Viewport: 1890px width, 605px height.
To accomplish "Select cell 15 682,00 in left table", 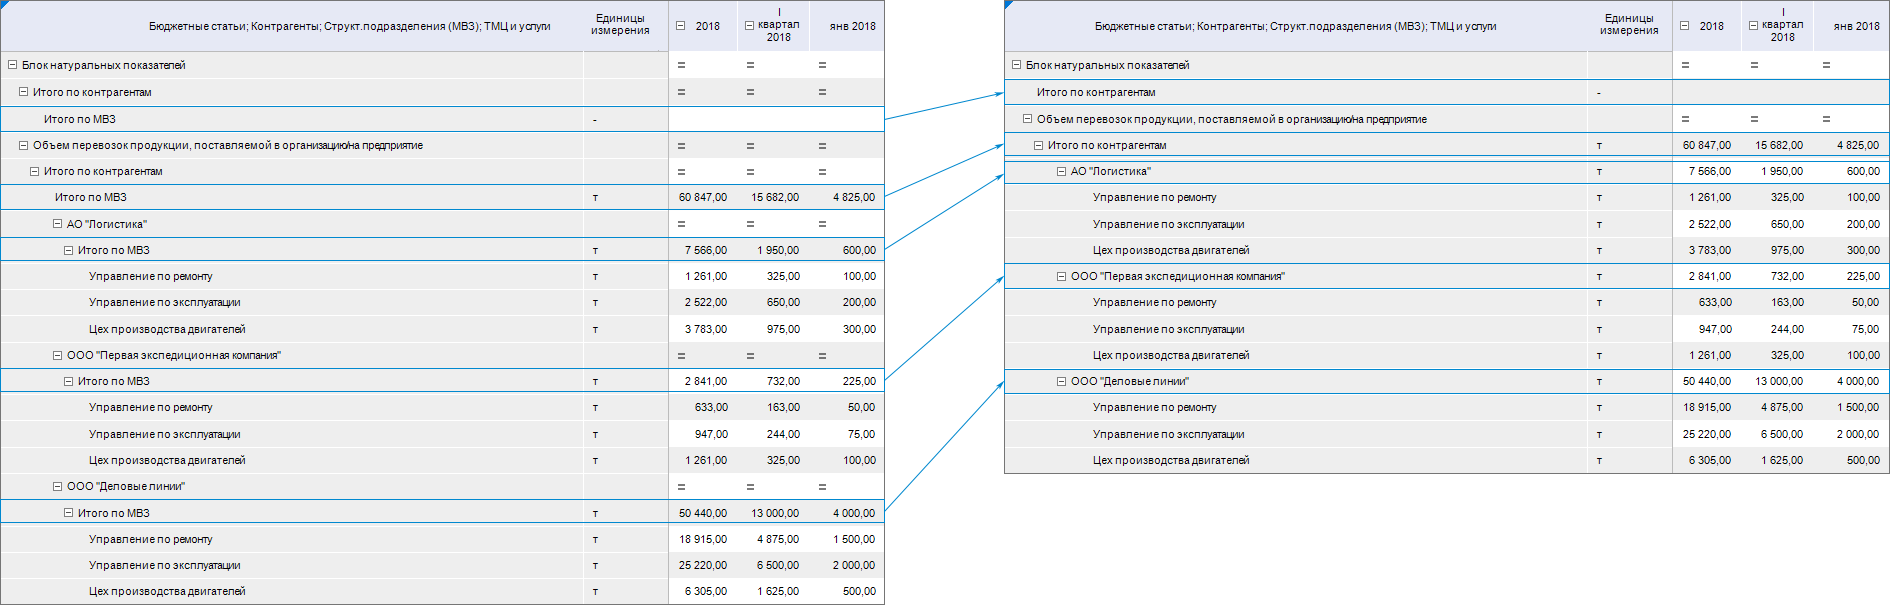I will tap(775, 197).
